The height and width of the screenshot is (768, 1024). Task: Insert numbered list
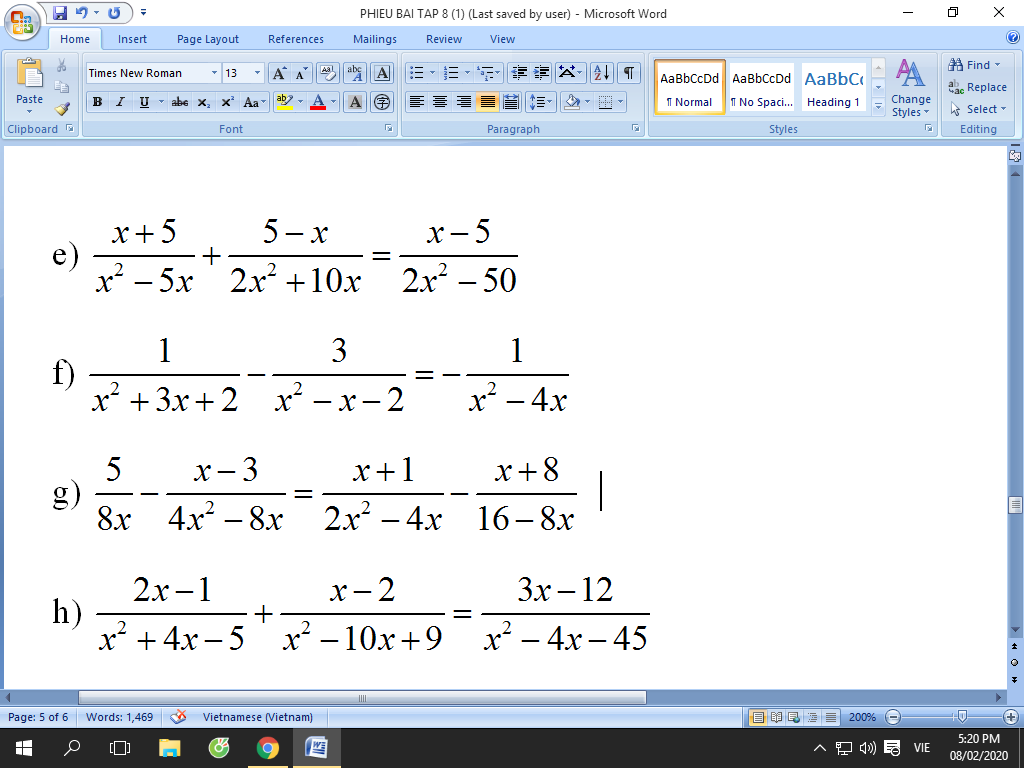pyautogui.click(x=451, y=72)
